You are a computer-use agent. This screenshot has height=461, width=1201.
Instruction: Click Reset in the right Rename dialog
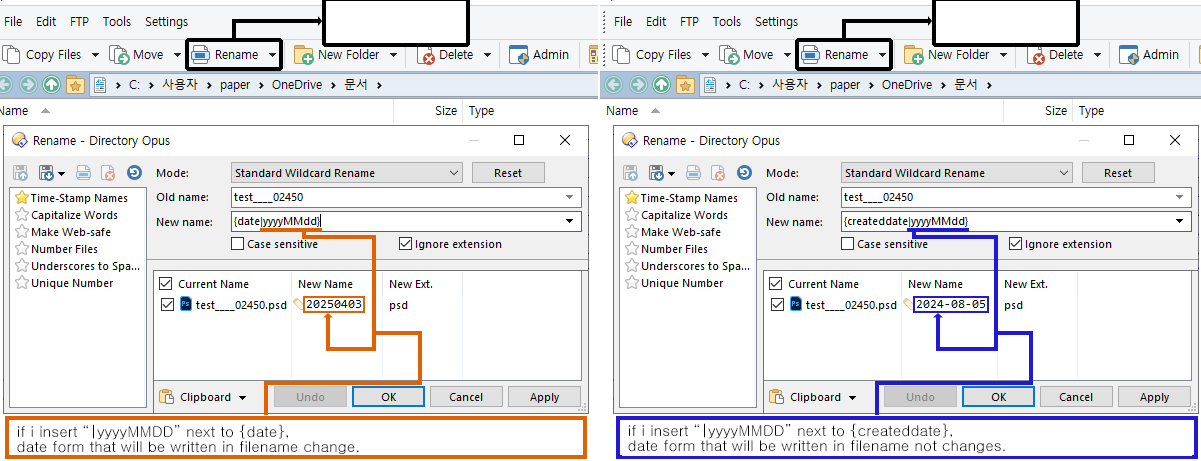coord(1118,173)
